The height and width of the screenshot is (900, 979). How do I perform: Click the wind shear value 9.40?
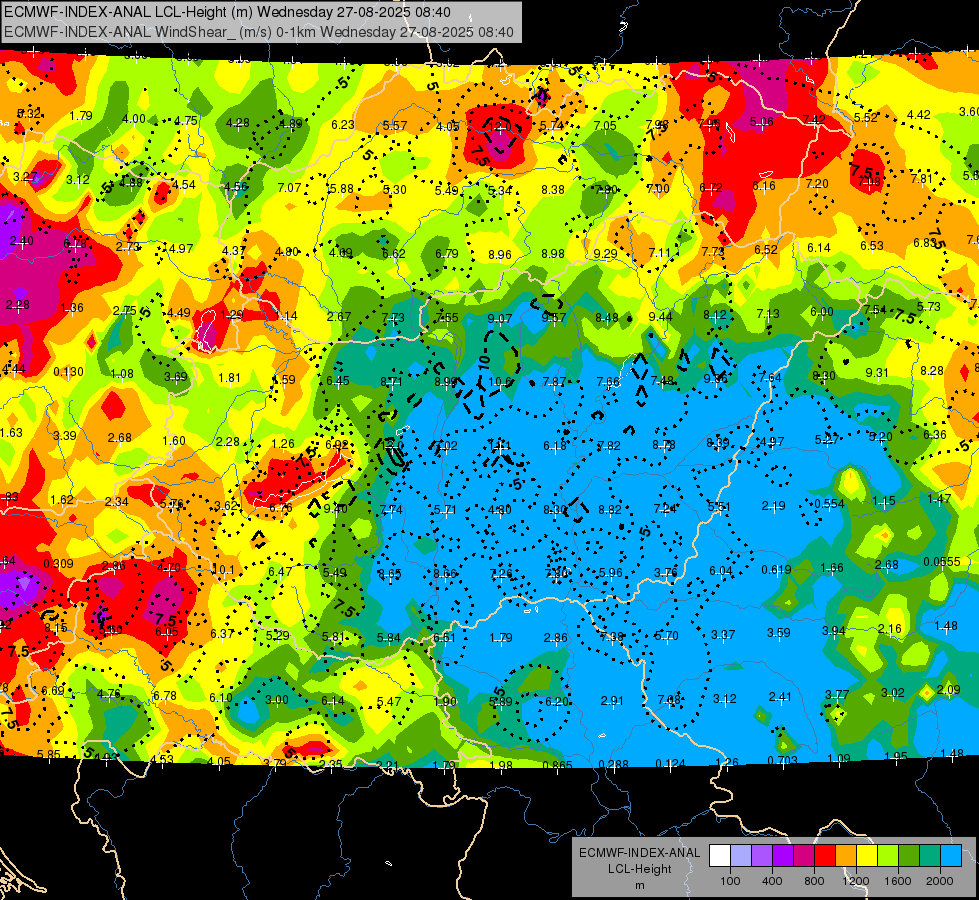336,509
